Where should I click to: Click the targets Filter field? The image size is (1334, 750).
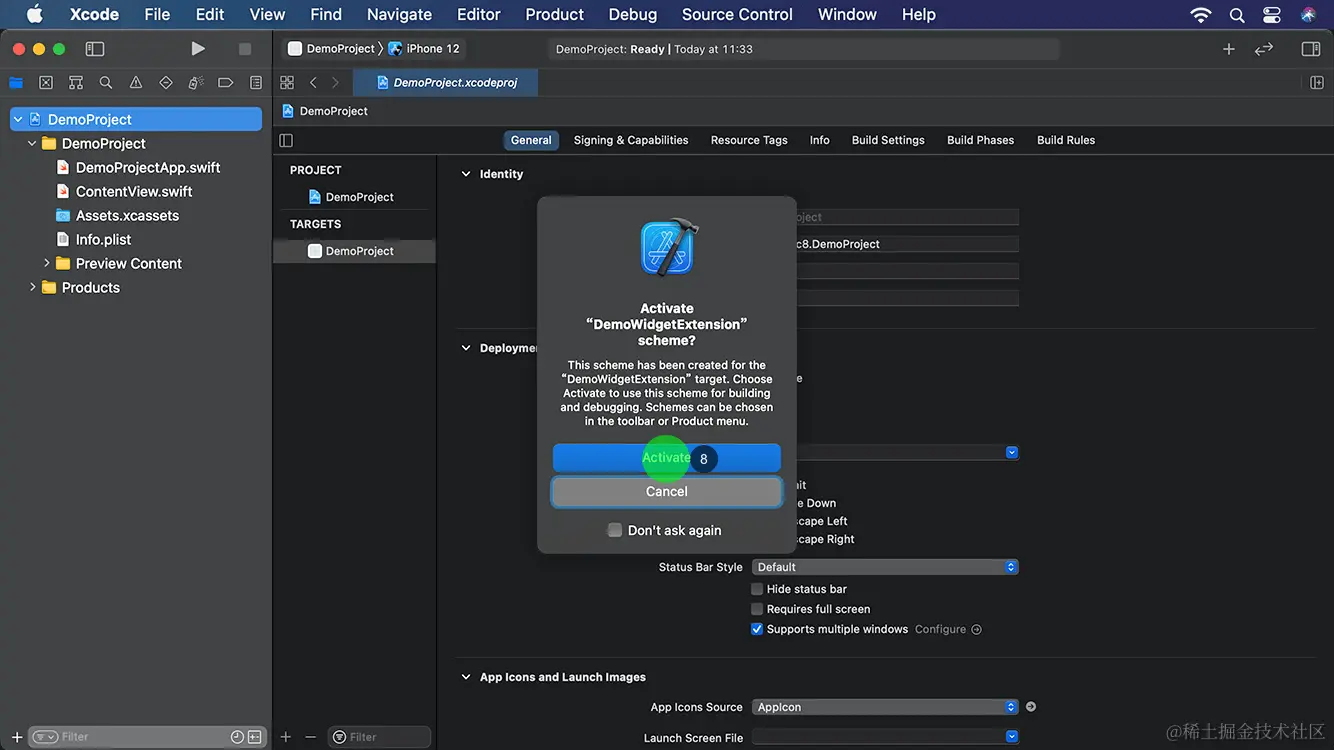point(380,737)
